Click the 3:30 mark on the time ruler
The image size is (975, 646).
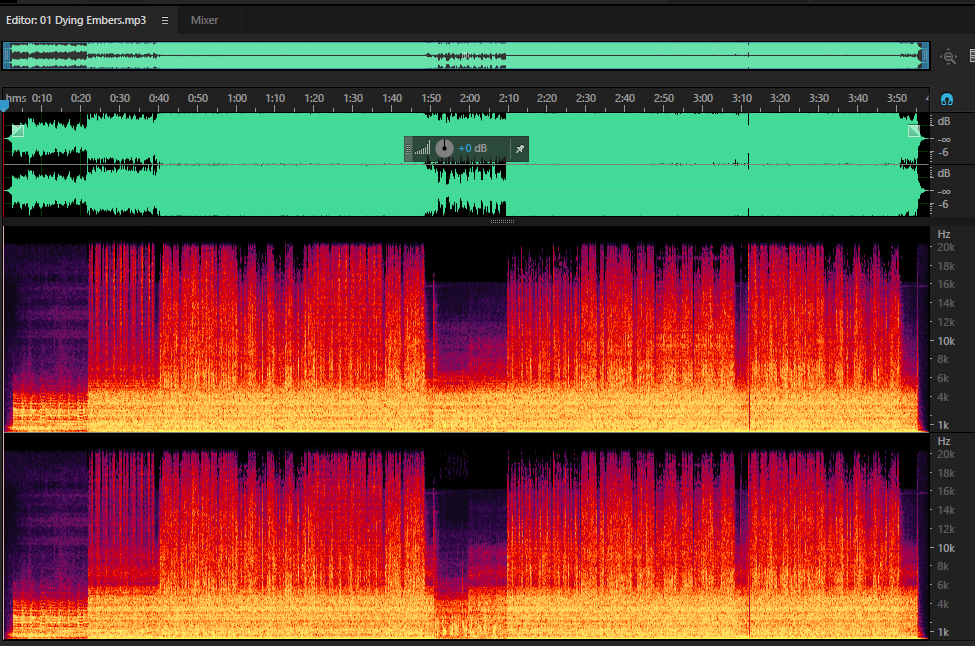pyautogui.click(x=819, y=98)
